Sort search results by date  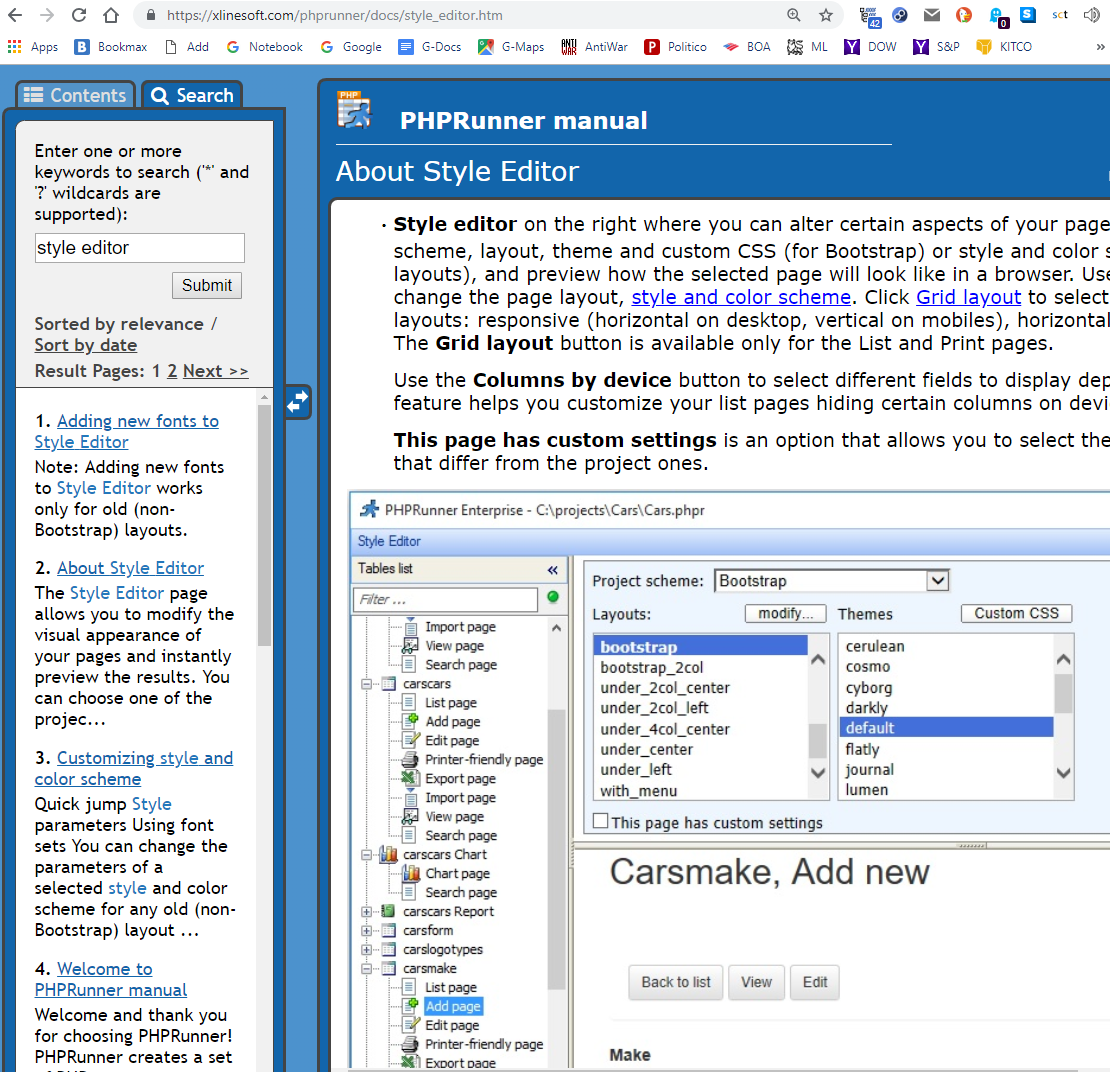tap(86, 346)
